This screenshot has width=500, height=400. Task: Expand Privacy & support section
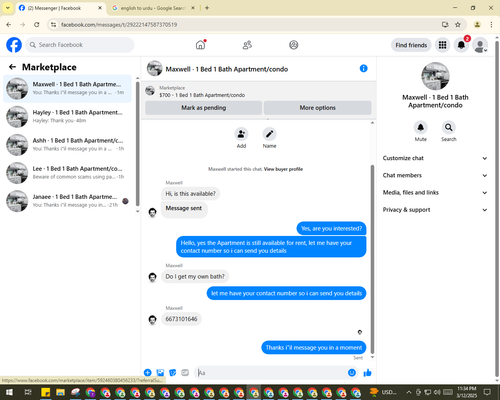click(x=435, y=210)
